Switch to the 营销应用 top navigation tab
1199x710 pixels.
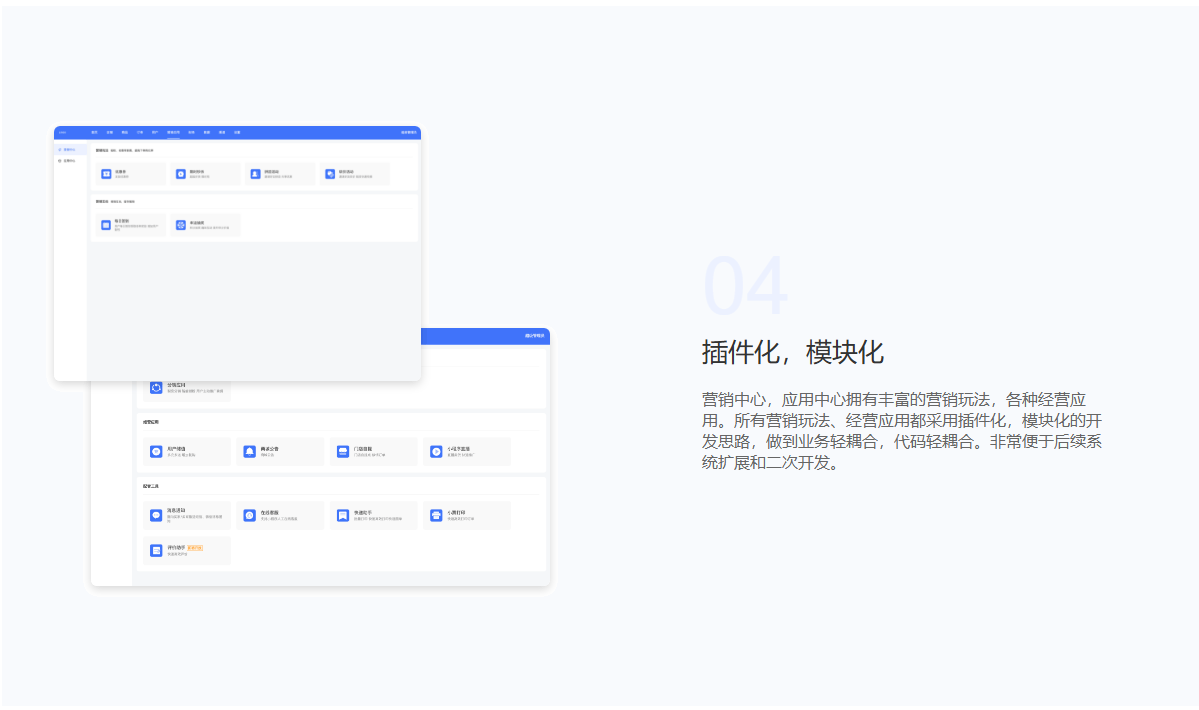tap(173, 132)
